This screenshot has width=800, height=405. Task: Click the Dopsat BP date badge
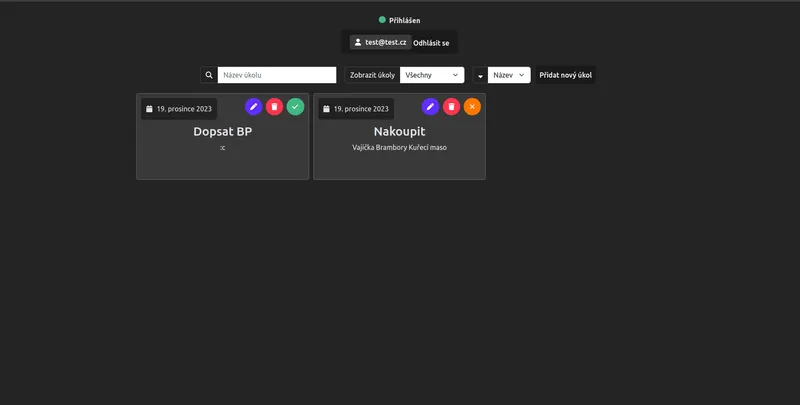coord(179,109)
